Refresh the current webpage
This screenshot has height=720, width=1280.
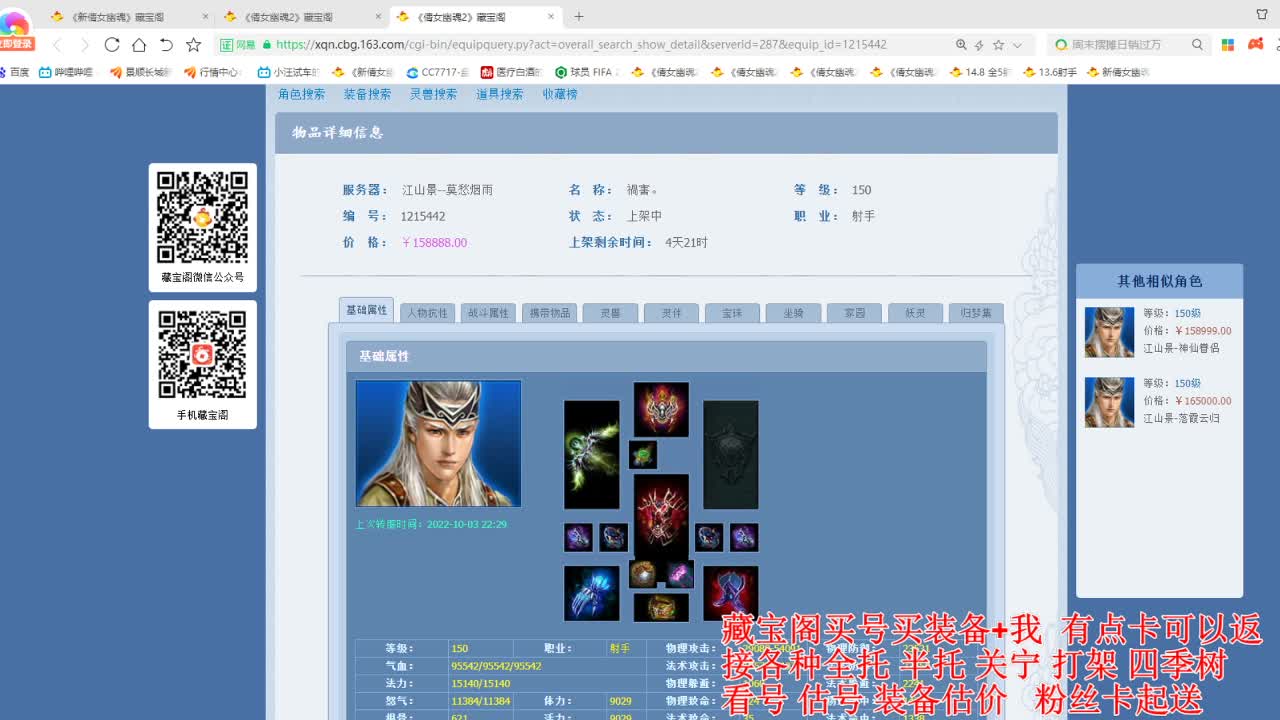point(111,45)
